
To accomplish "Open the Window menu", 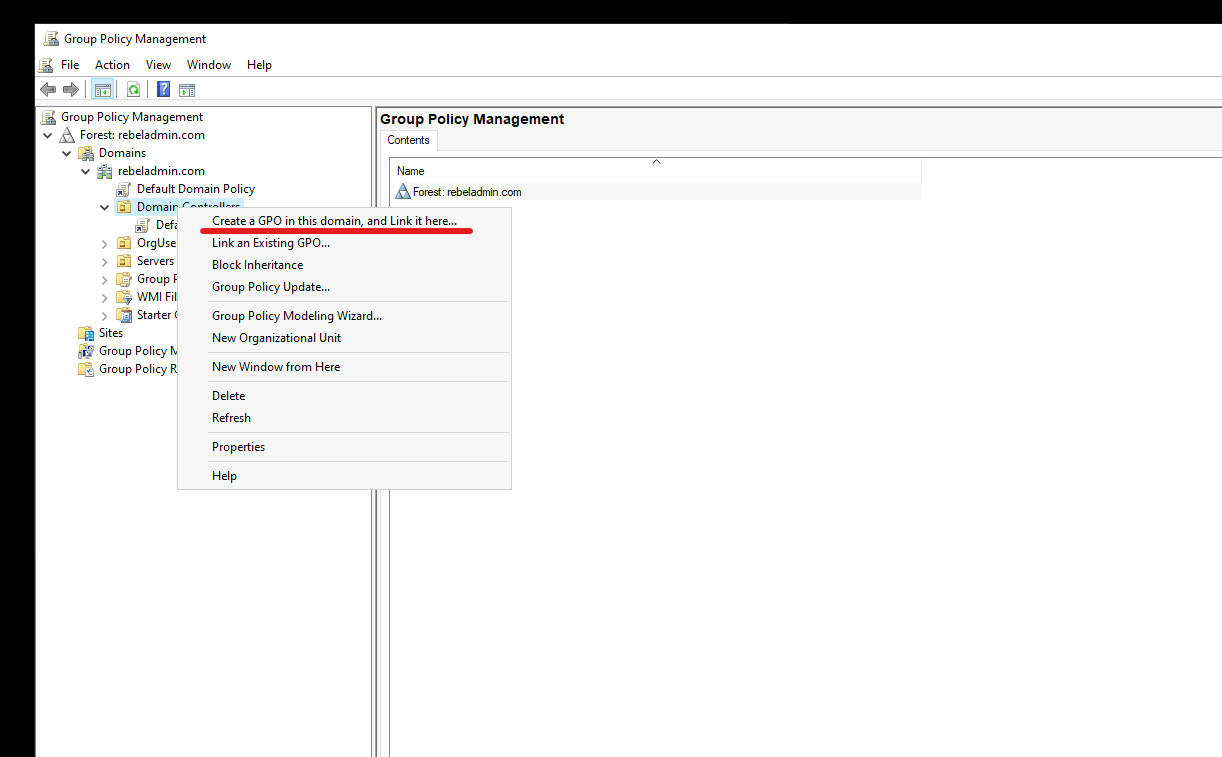I will coord(209,65).
